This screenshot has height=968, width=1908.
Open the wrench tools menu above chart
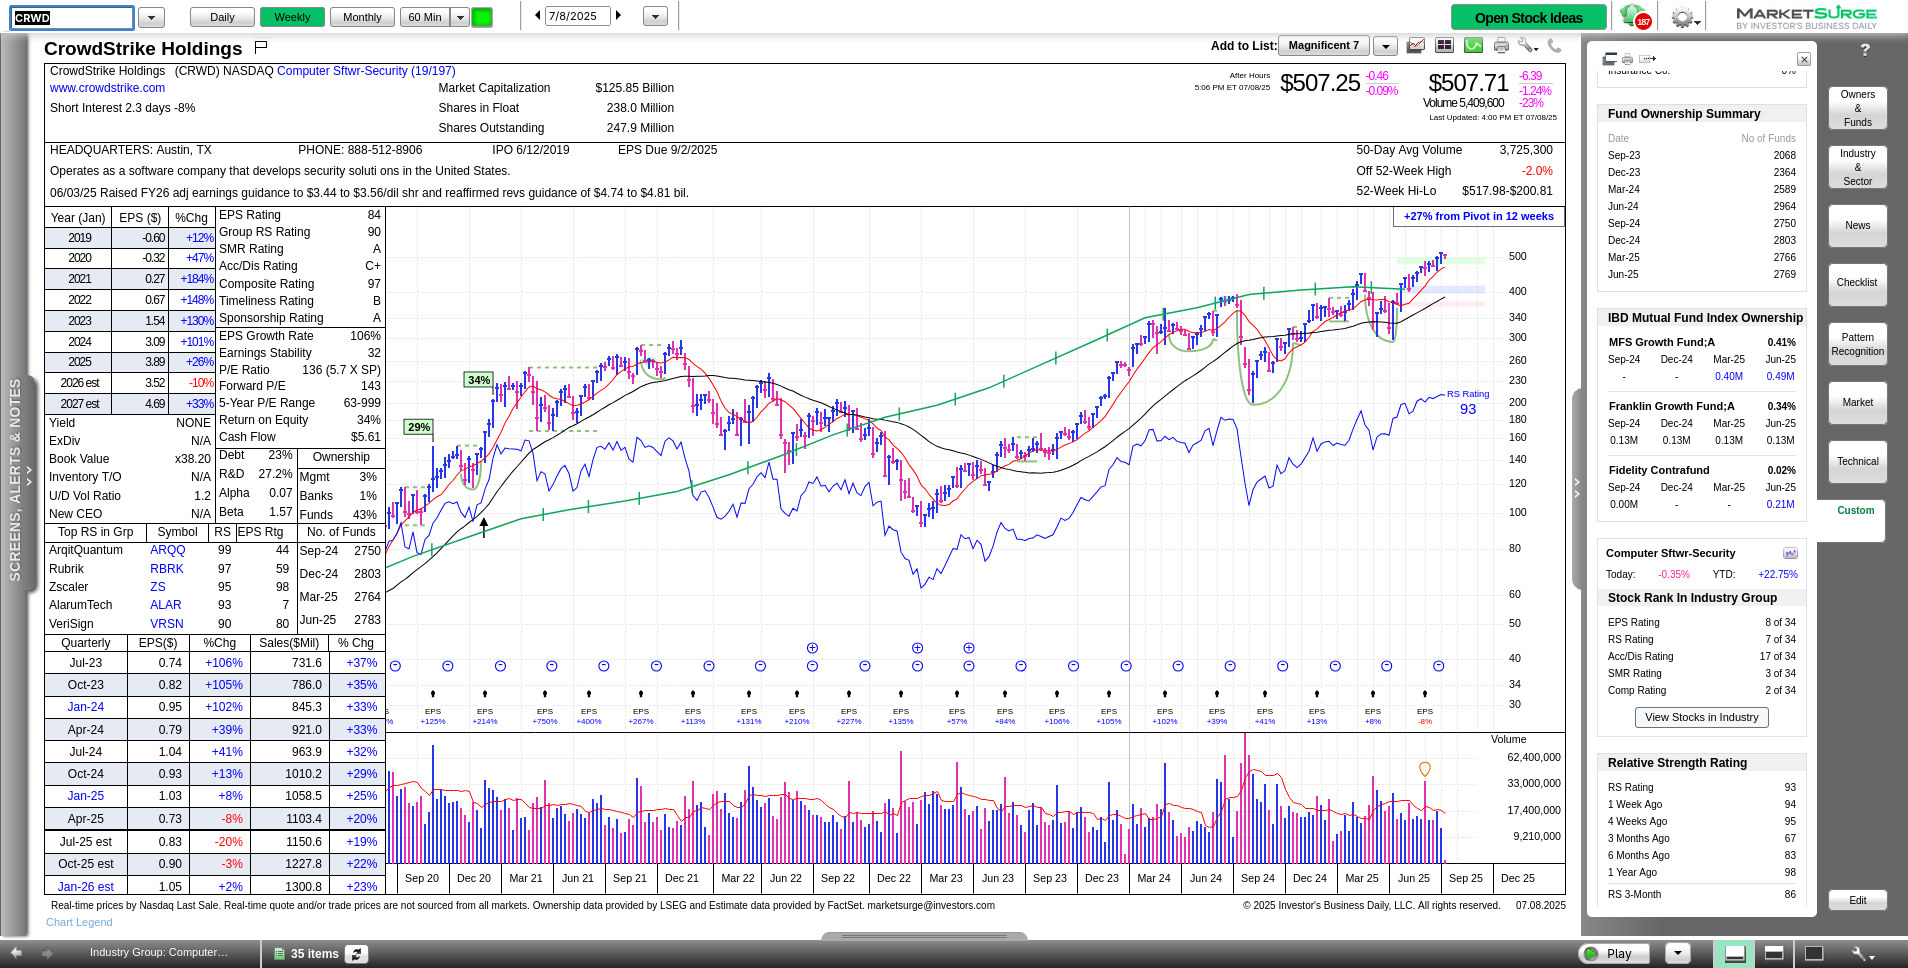click(1527, 45)
